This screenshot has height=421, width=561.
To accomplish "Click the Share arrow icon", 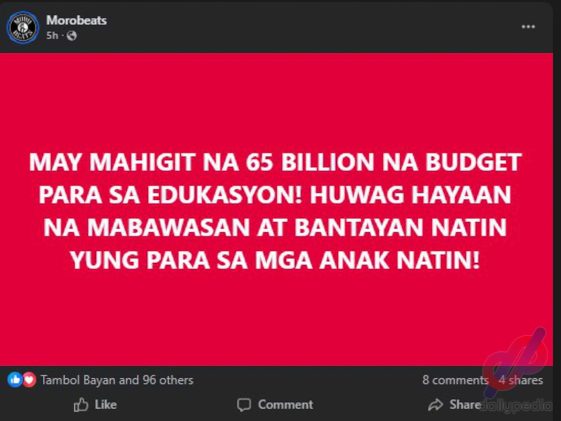I will (x=435, y=405).
